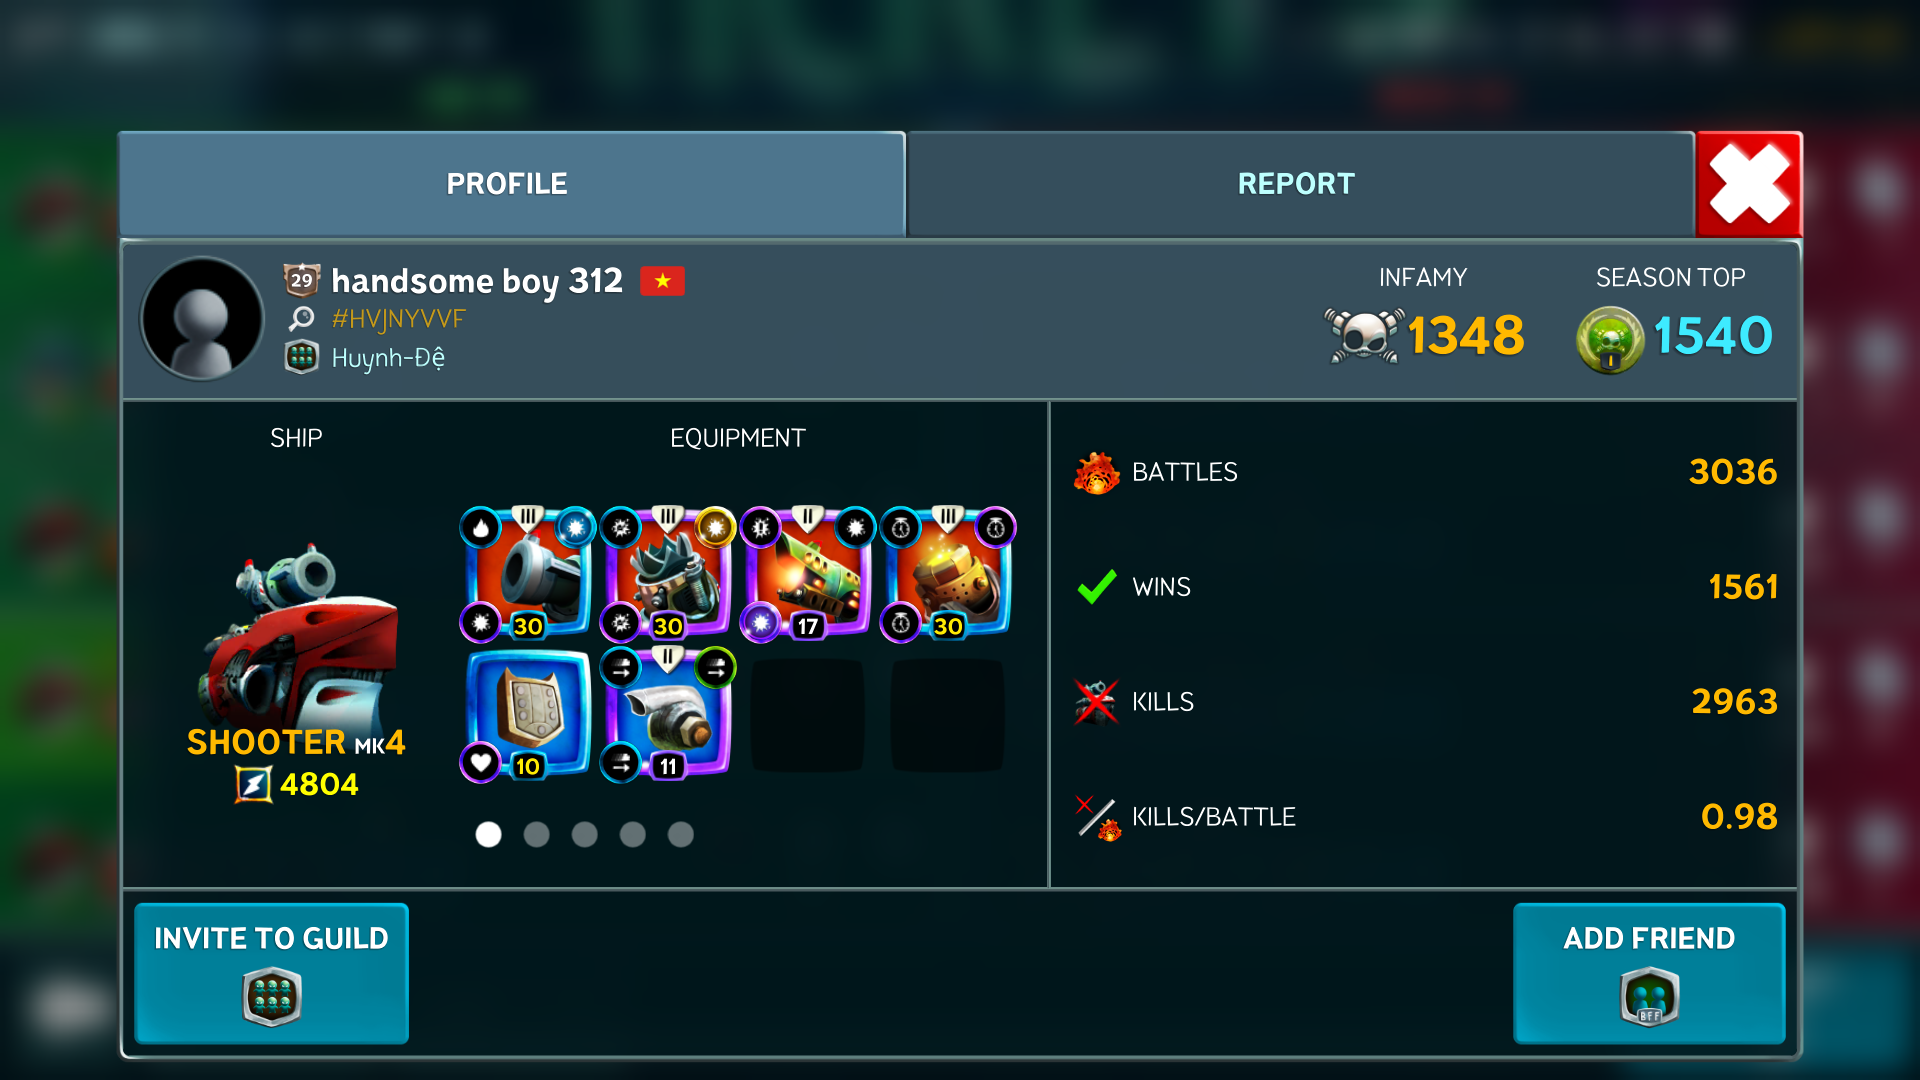The width and height of the screenshot is (1920, 1080).
Task: Click the INVITE TO GUILD button
Action: tap(271, 973)
